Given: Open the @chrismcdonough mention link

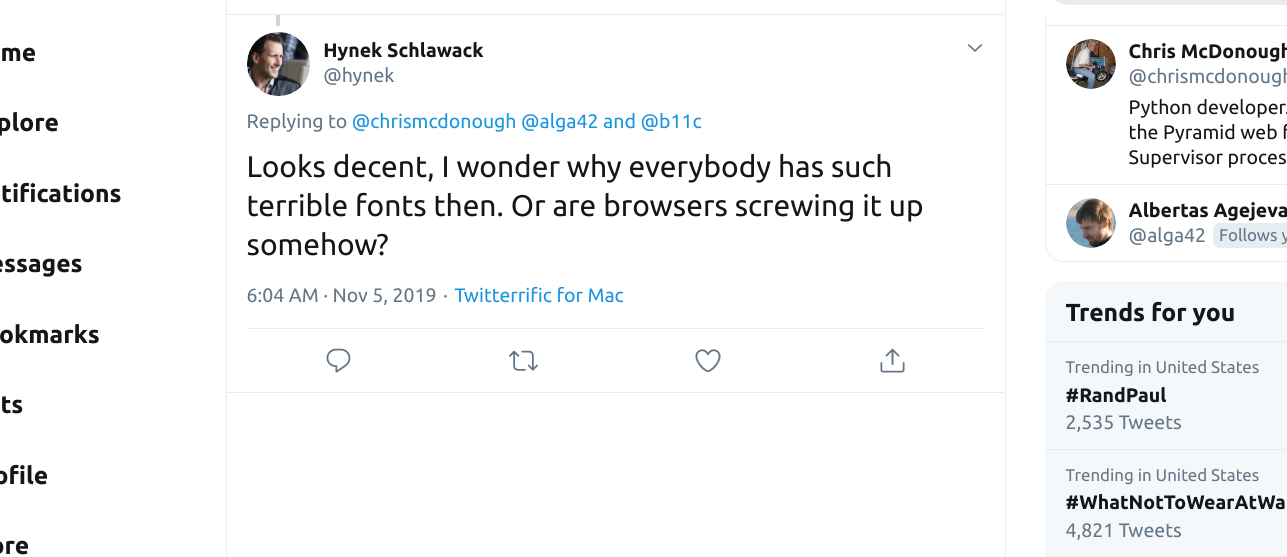Looking at the screenshot, I should pos(434,122).
